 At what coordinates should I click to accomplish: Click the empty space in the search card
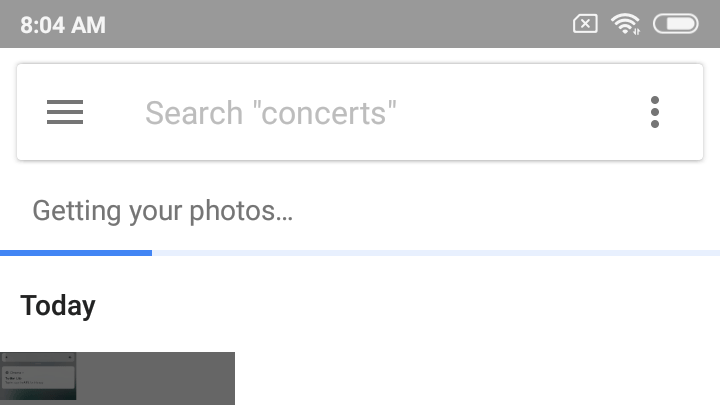click(519, 112)
